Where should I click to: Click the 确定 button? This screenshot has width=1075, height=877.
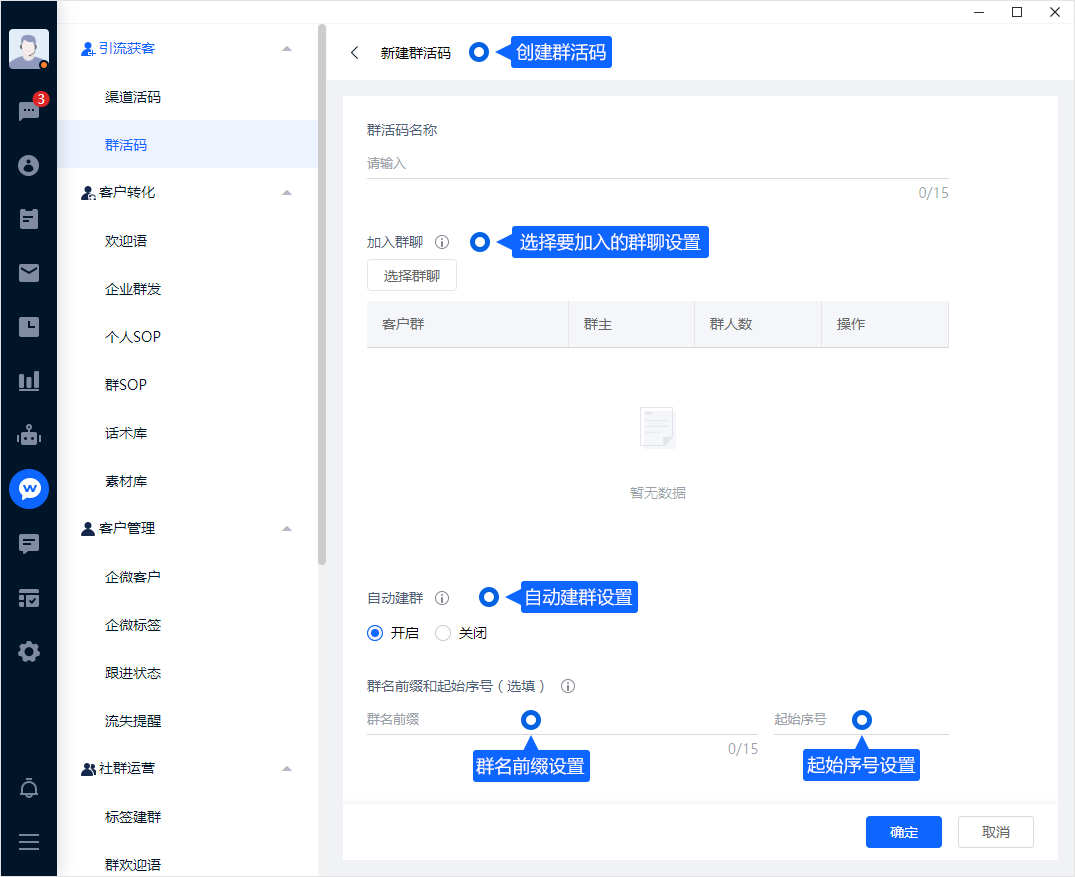(x=904, y=832)
